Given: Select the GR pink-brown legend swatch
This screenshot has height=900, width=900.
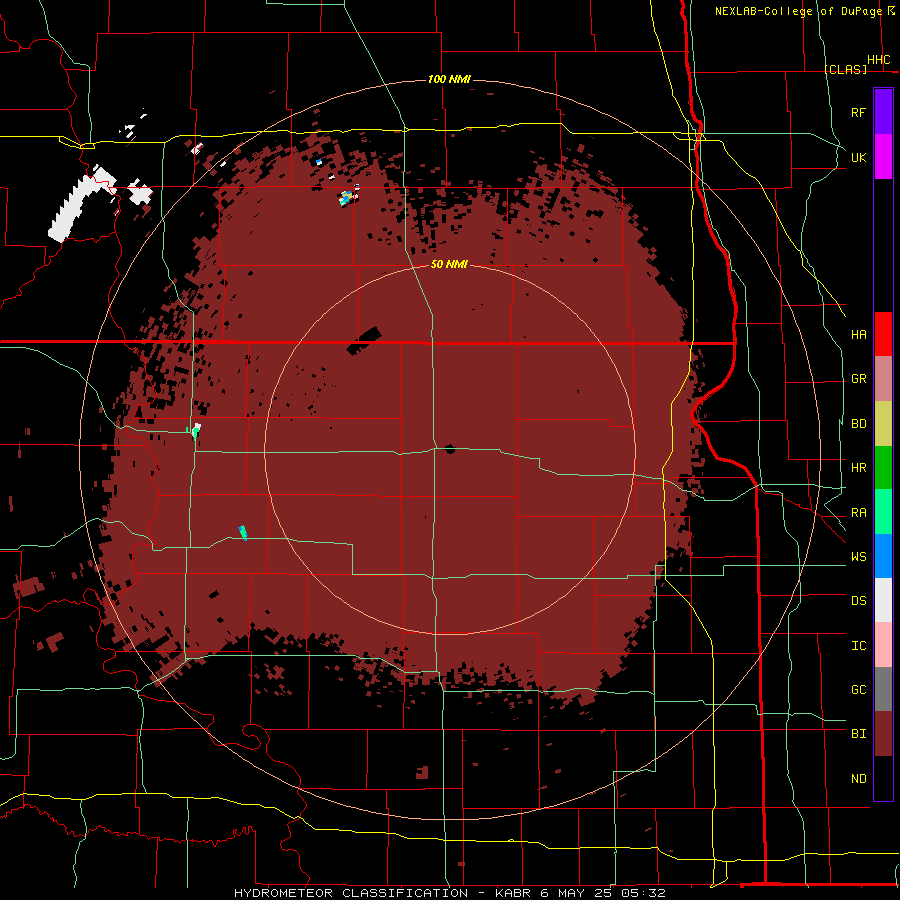Looking at the screenshot, I should click(x=883, y=379).
